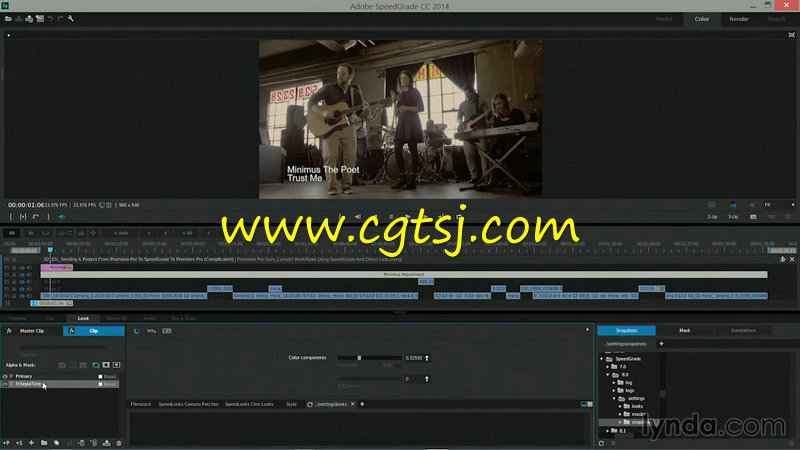Click the snapshot camera icon right of viewer

[x=753, y=217]
